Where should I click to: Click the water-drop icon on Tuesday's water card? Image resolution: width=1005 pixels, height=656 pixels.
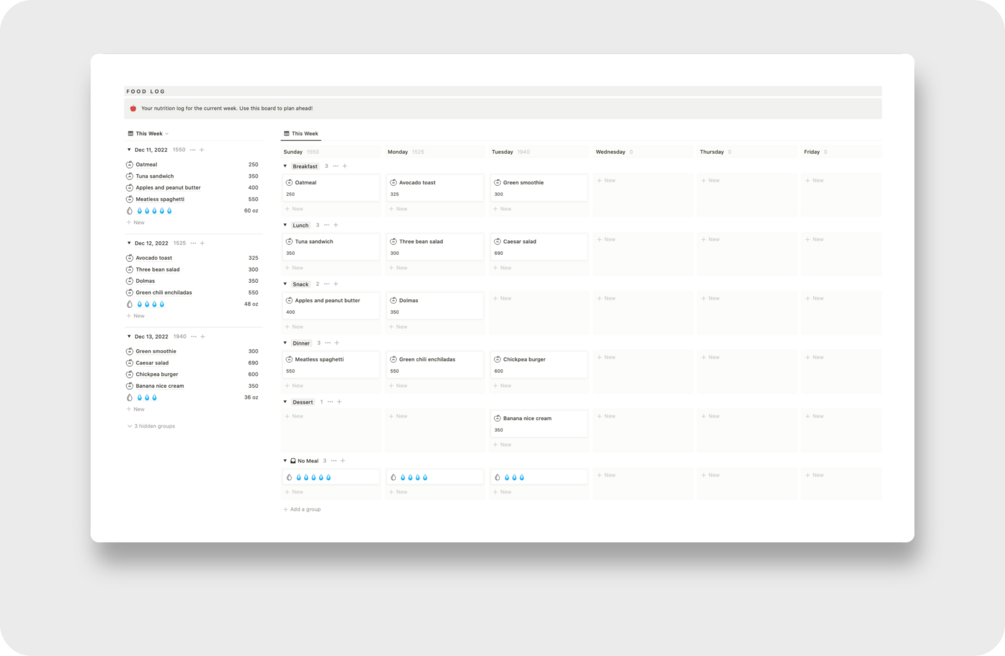(x=497, y=477)
